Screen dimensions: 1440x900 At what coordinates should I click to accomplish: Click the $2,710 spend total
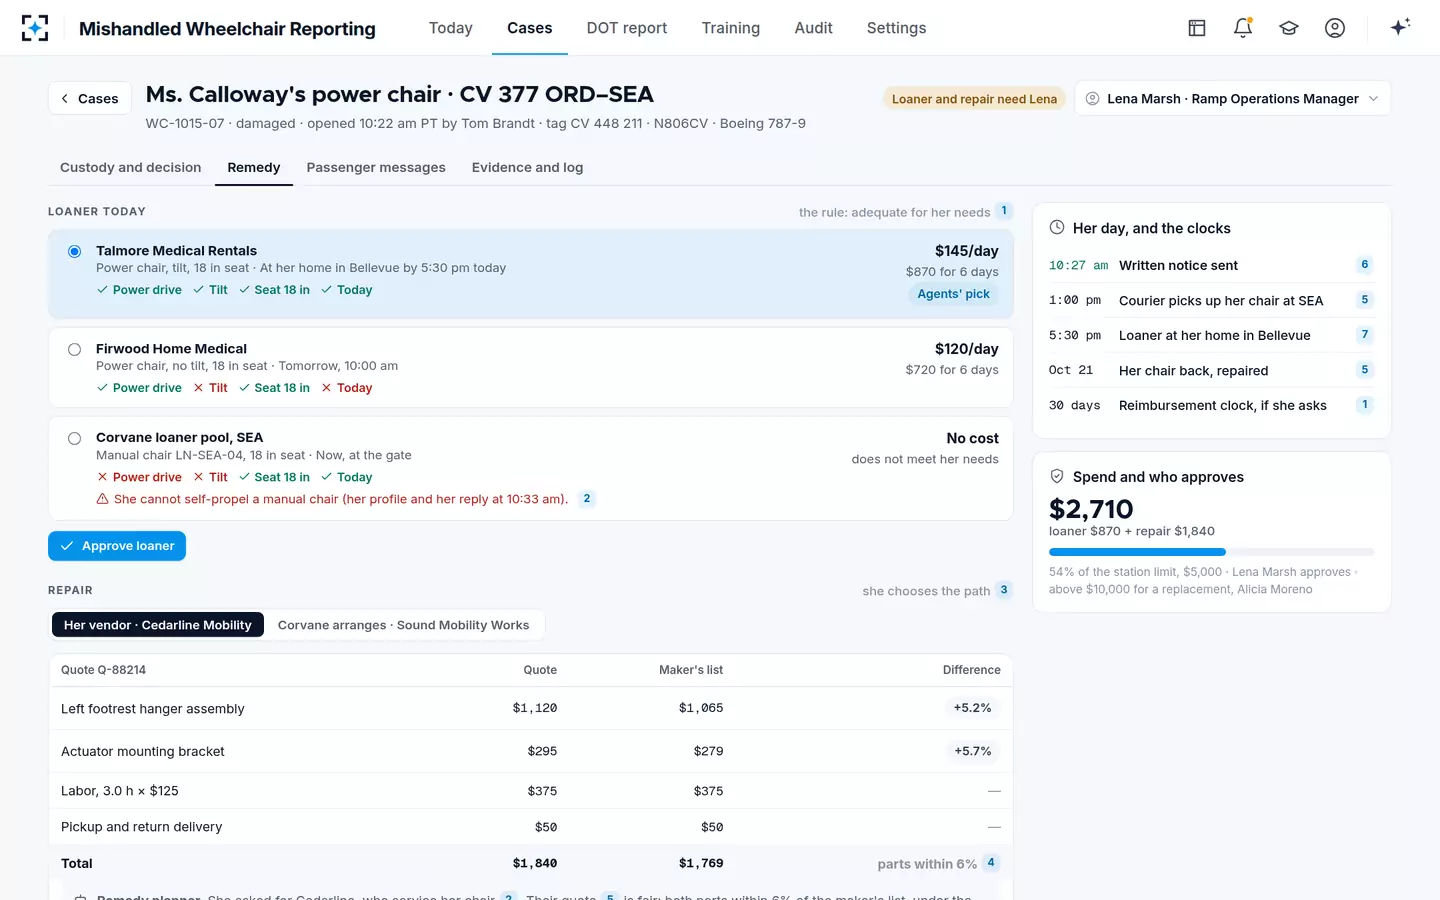pyautogui.click(x=1091, y=509)
